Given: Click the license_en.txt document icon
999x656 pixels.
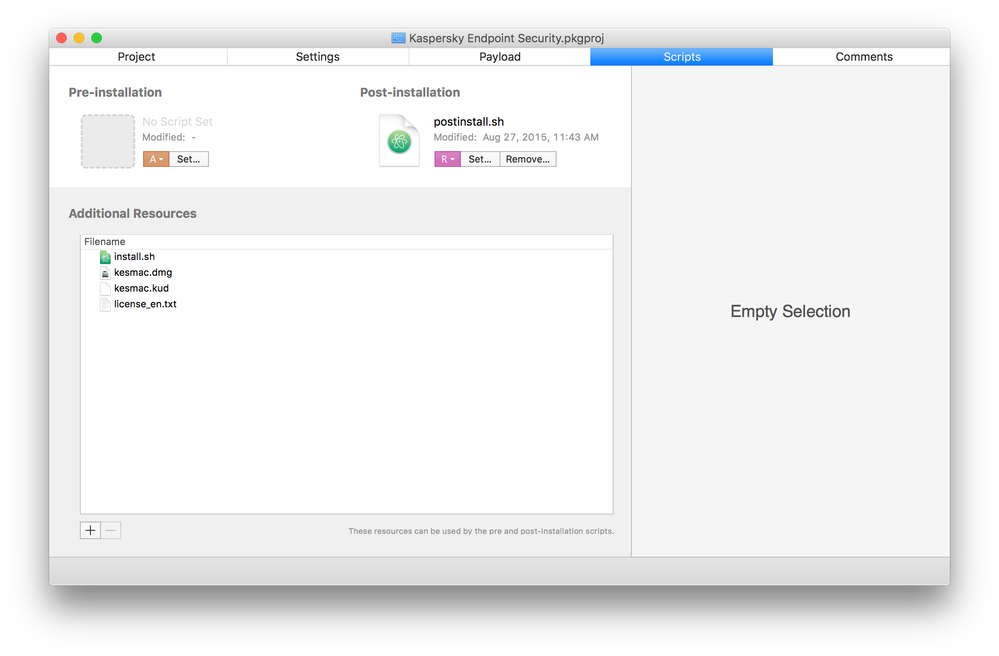Looking at the screenshot, I should coord(105,304).
